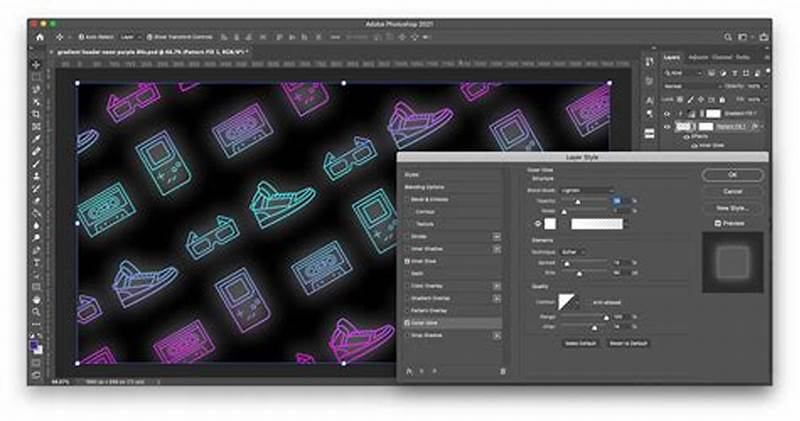
Task: Click the Share icon at top right
Action: tap(764, 37)
